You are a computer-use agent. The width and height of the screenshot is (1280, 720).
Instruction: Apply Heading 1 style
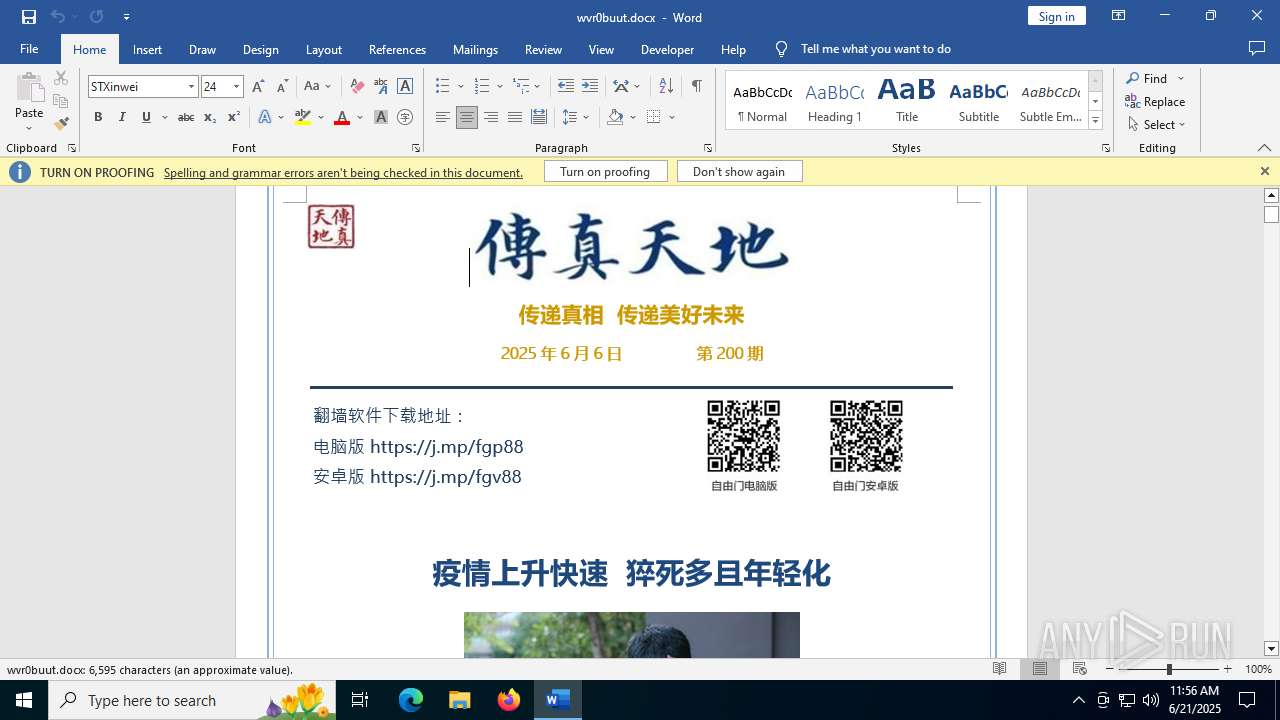coord(834,101)
